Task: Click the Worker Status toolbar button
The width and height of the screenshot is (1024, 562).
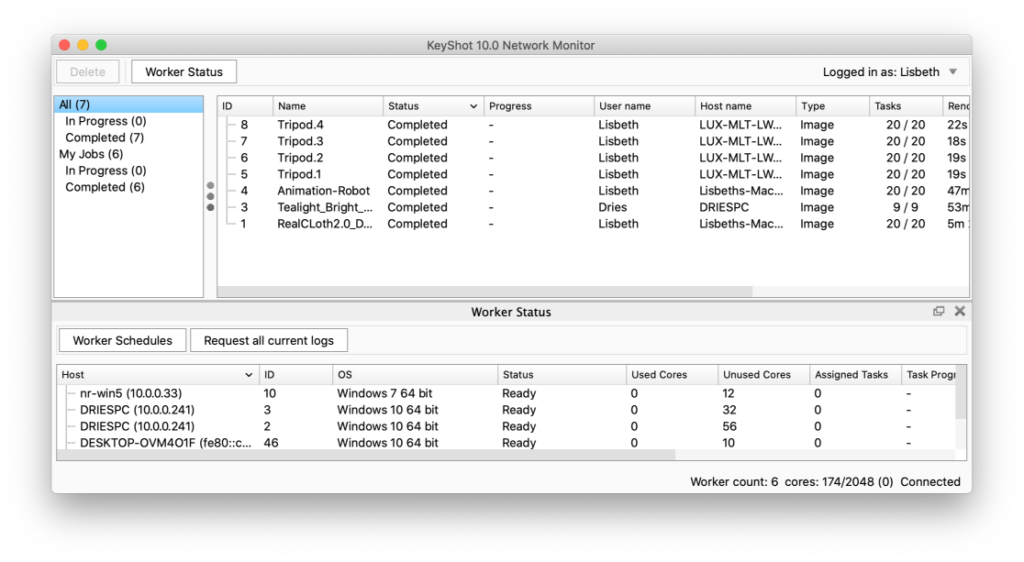Action: pyautogui.click(x=184, y=72)
